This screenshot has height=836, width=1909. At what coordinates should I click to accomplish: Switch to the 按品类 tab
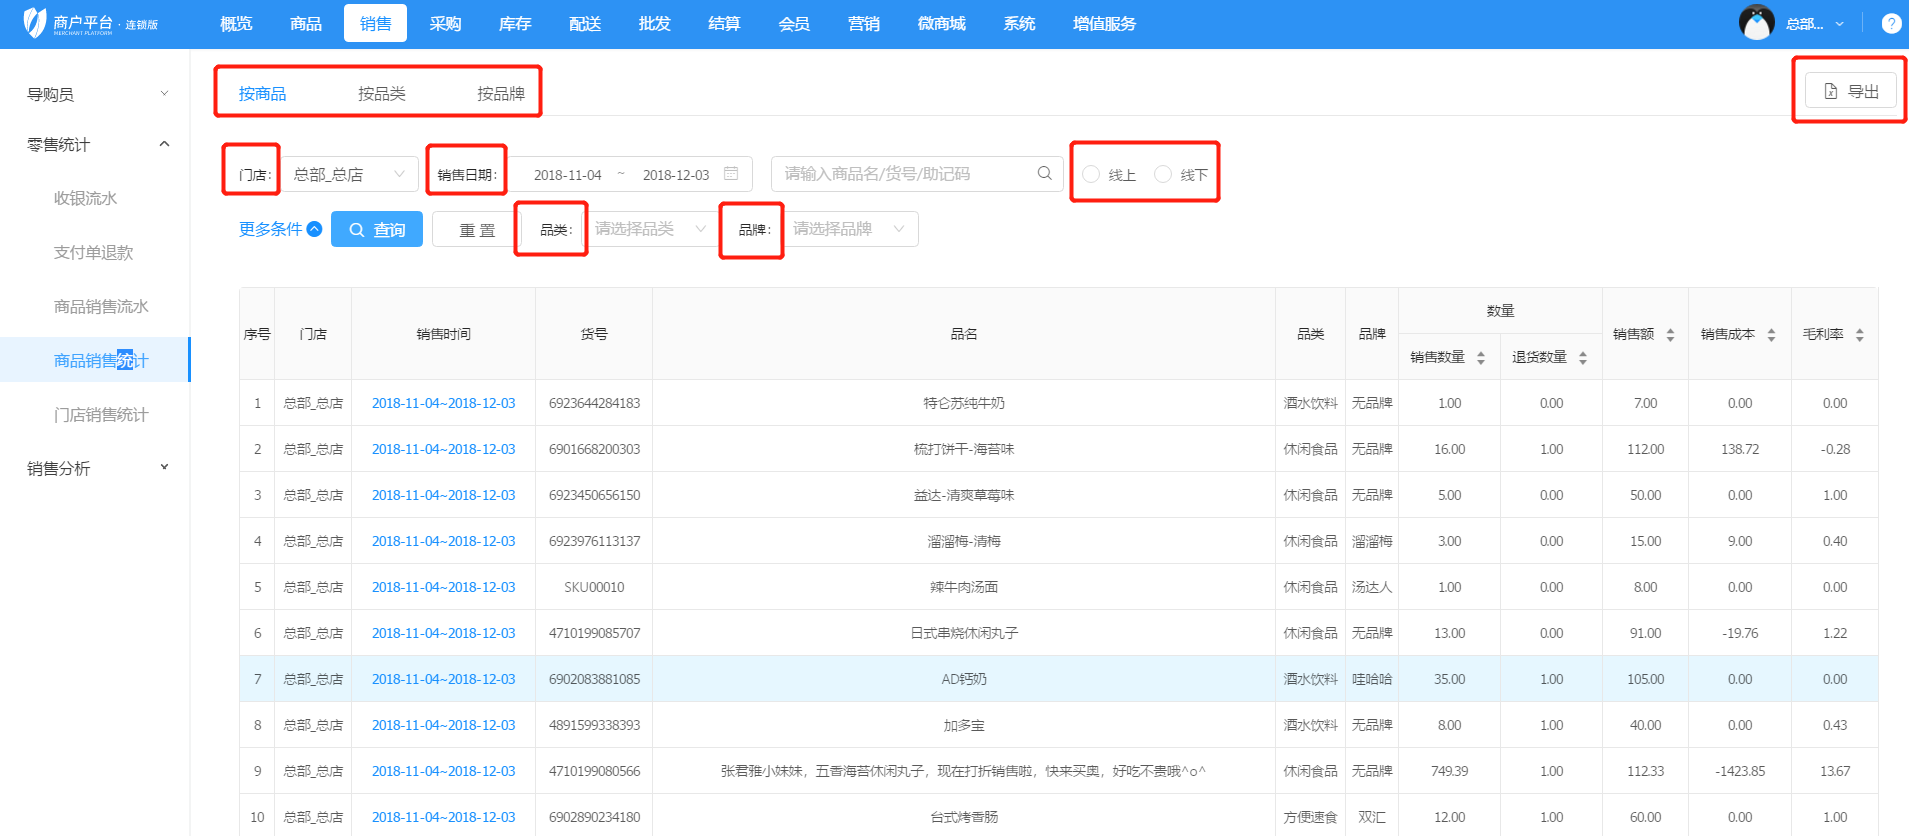pyautogui.click(x=381, y=93)
